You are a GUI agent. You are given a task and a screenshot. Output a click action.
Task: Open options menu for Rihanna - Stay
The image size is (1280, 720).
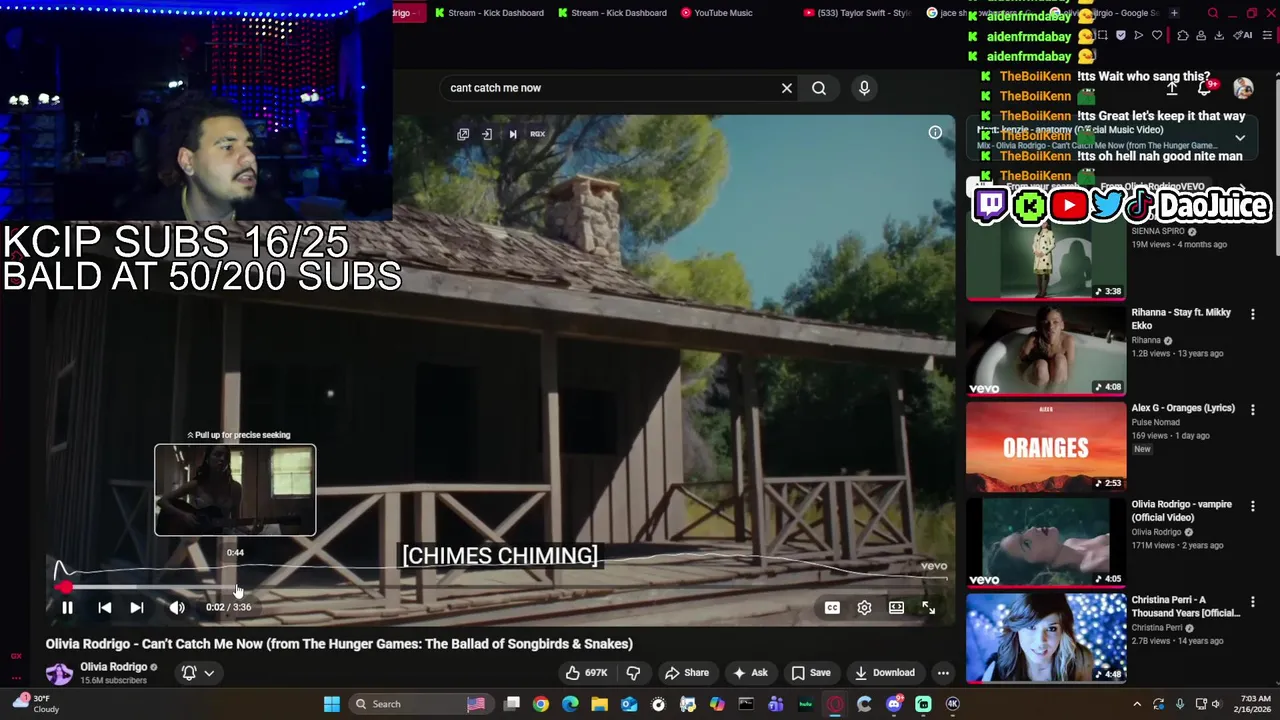(1252, 314)
